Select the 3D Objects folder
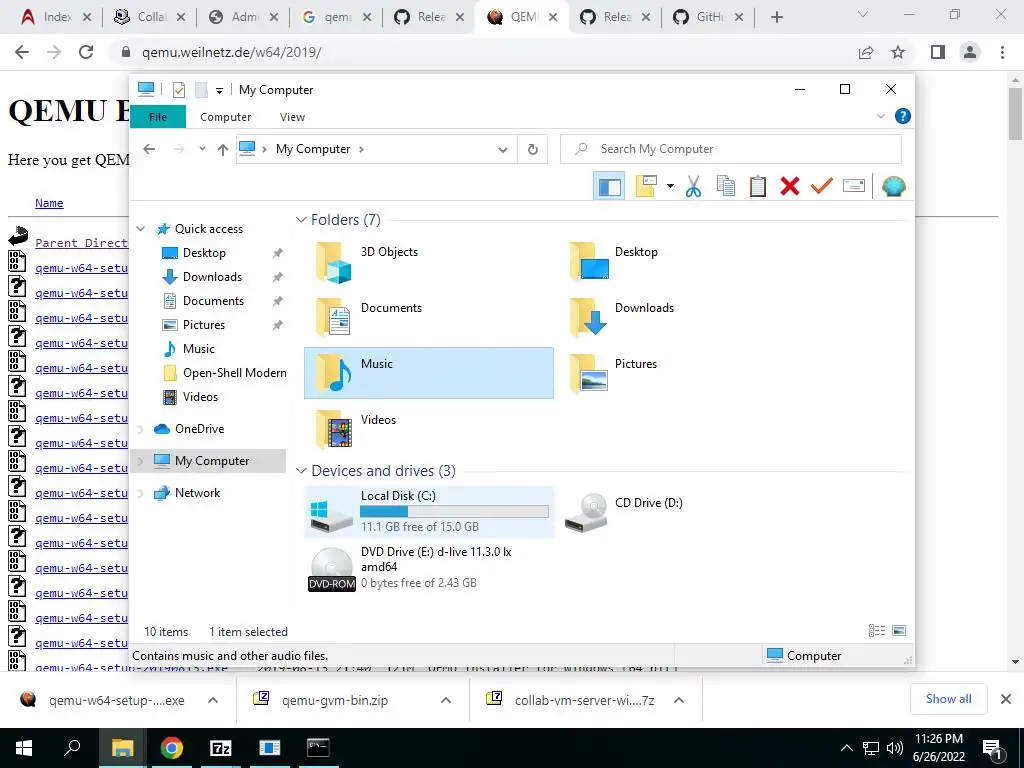Image resolution: width=1024 pixels, height=768 pixels. click(x=429, y=261)
